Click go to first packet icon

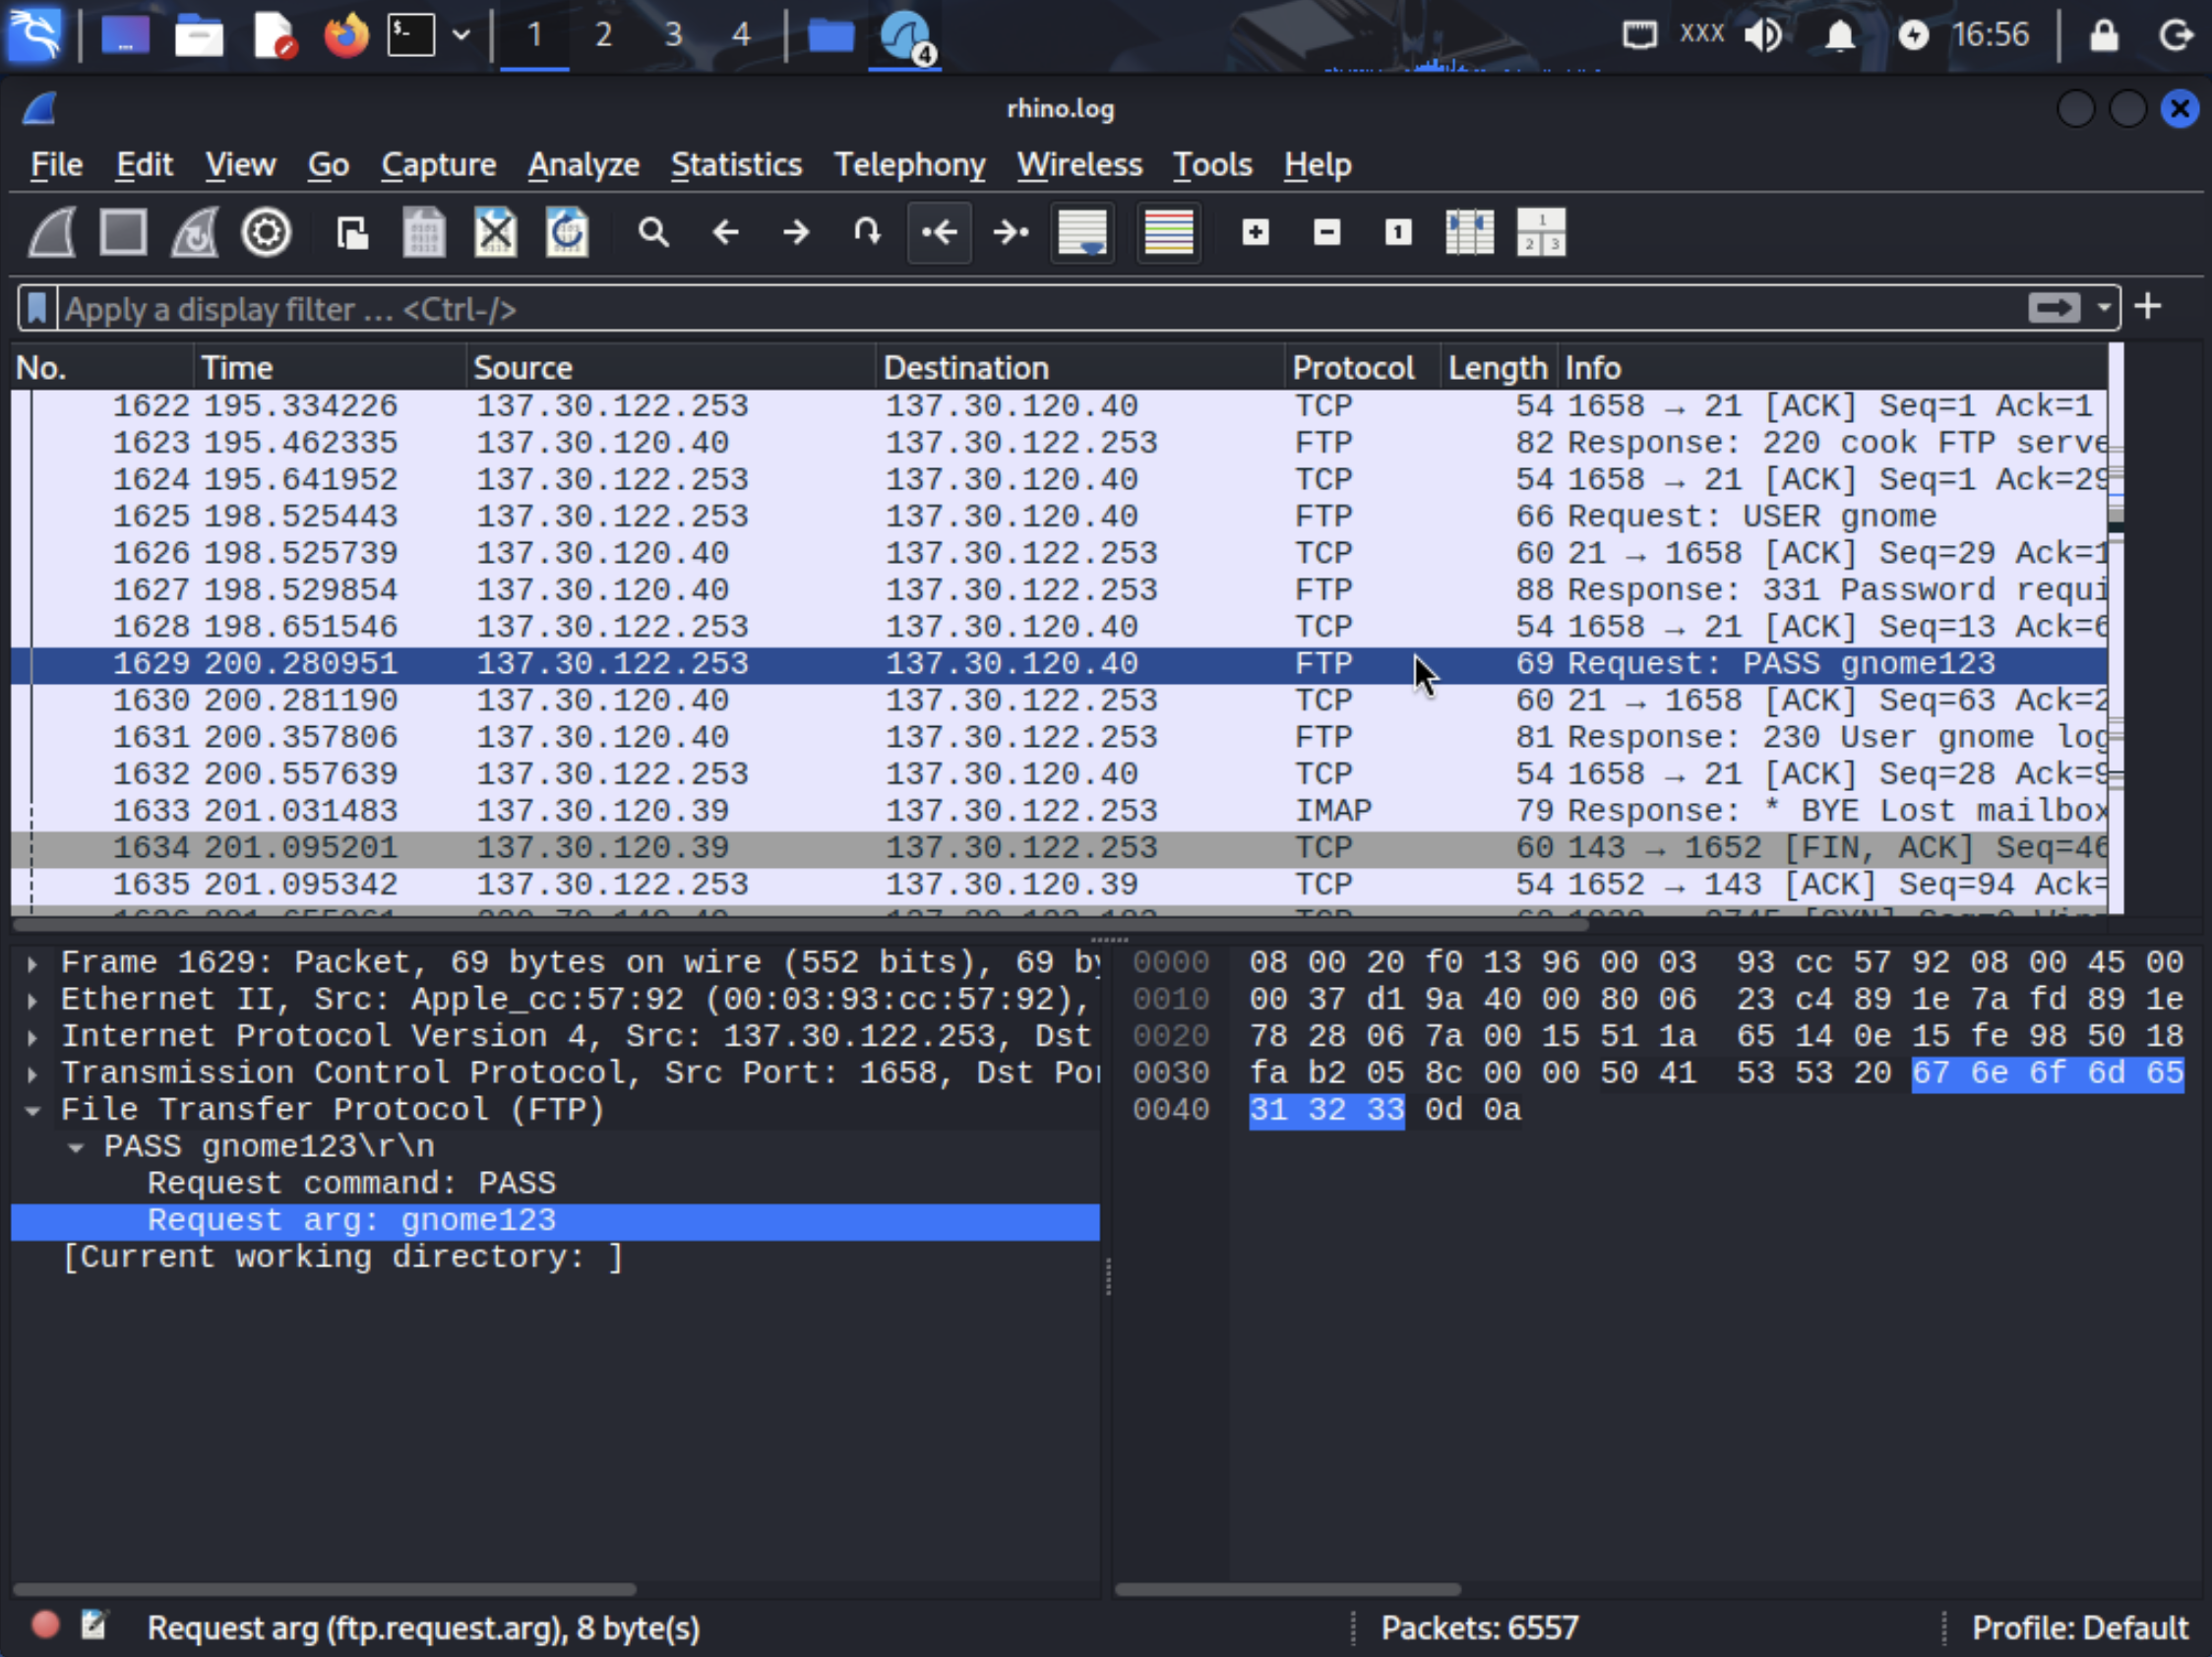(x=938, y=233)
